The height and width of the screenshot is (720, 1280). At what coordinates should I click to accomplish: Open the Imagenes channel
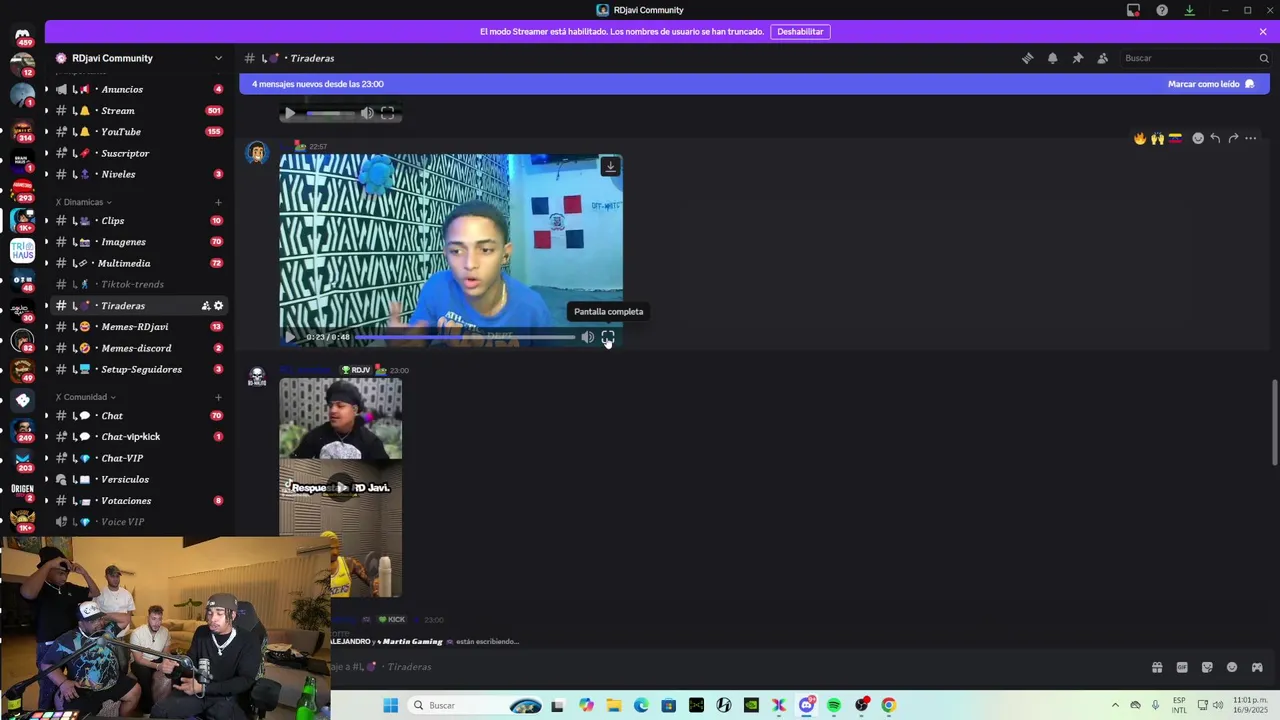click(x=124, y=241)
